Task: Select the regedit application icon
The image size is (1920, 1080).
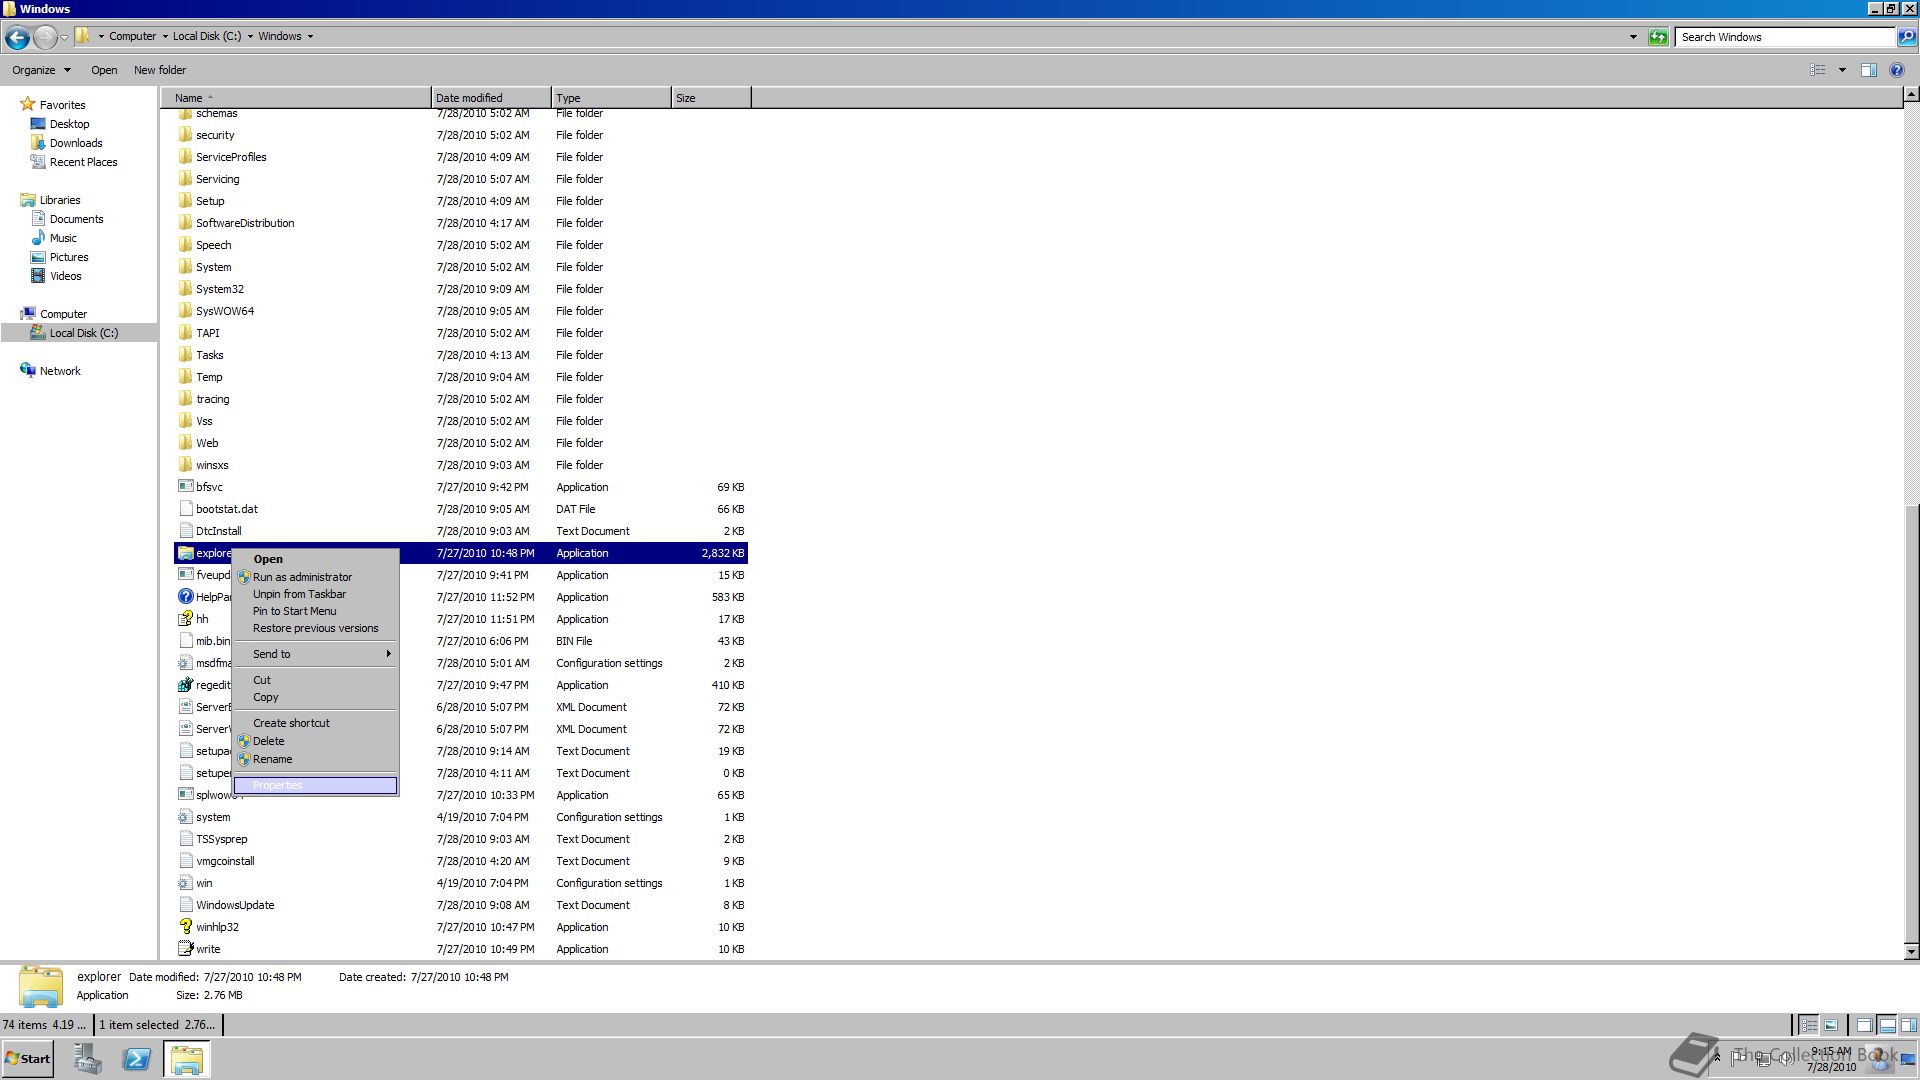Action: click(185, 685)
